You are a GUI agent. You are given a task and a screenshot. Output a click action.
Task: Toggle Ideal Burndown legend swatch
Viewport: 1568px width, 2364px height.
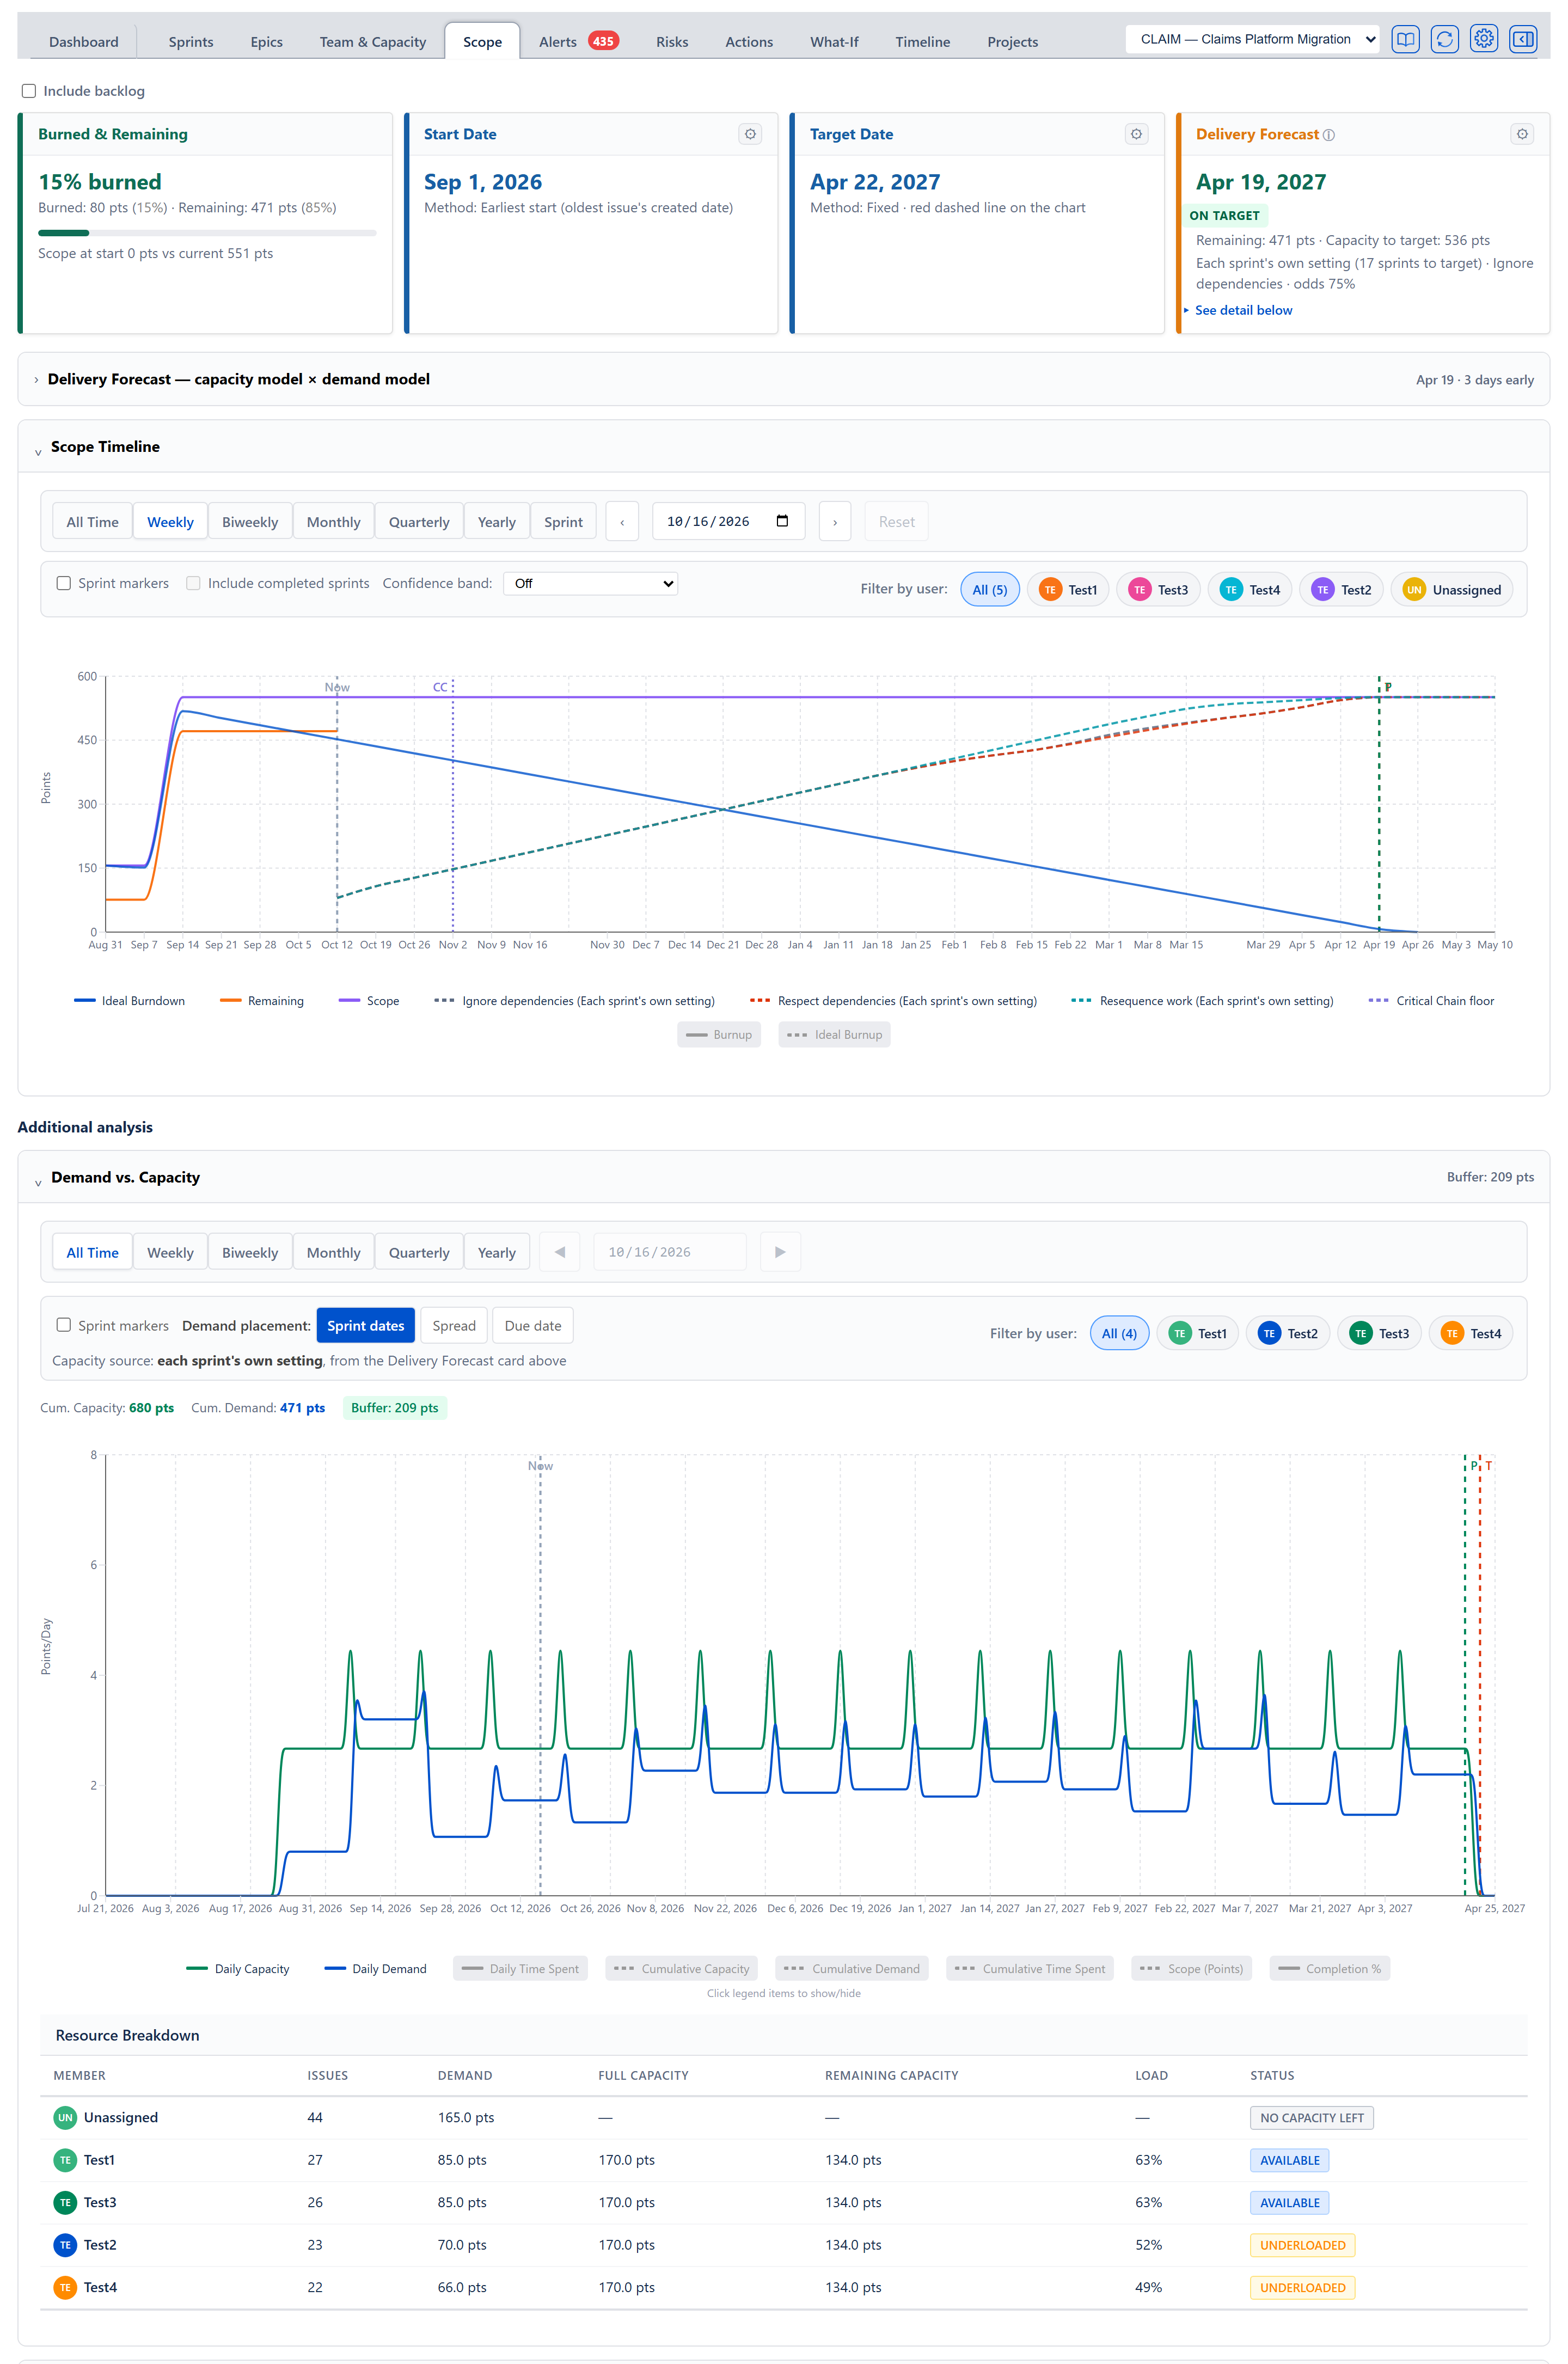85,1000
